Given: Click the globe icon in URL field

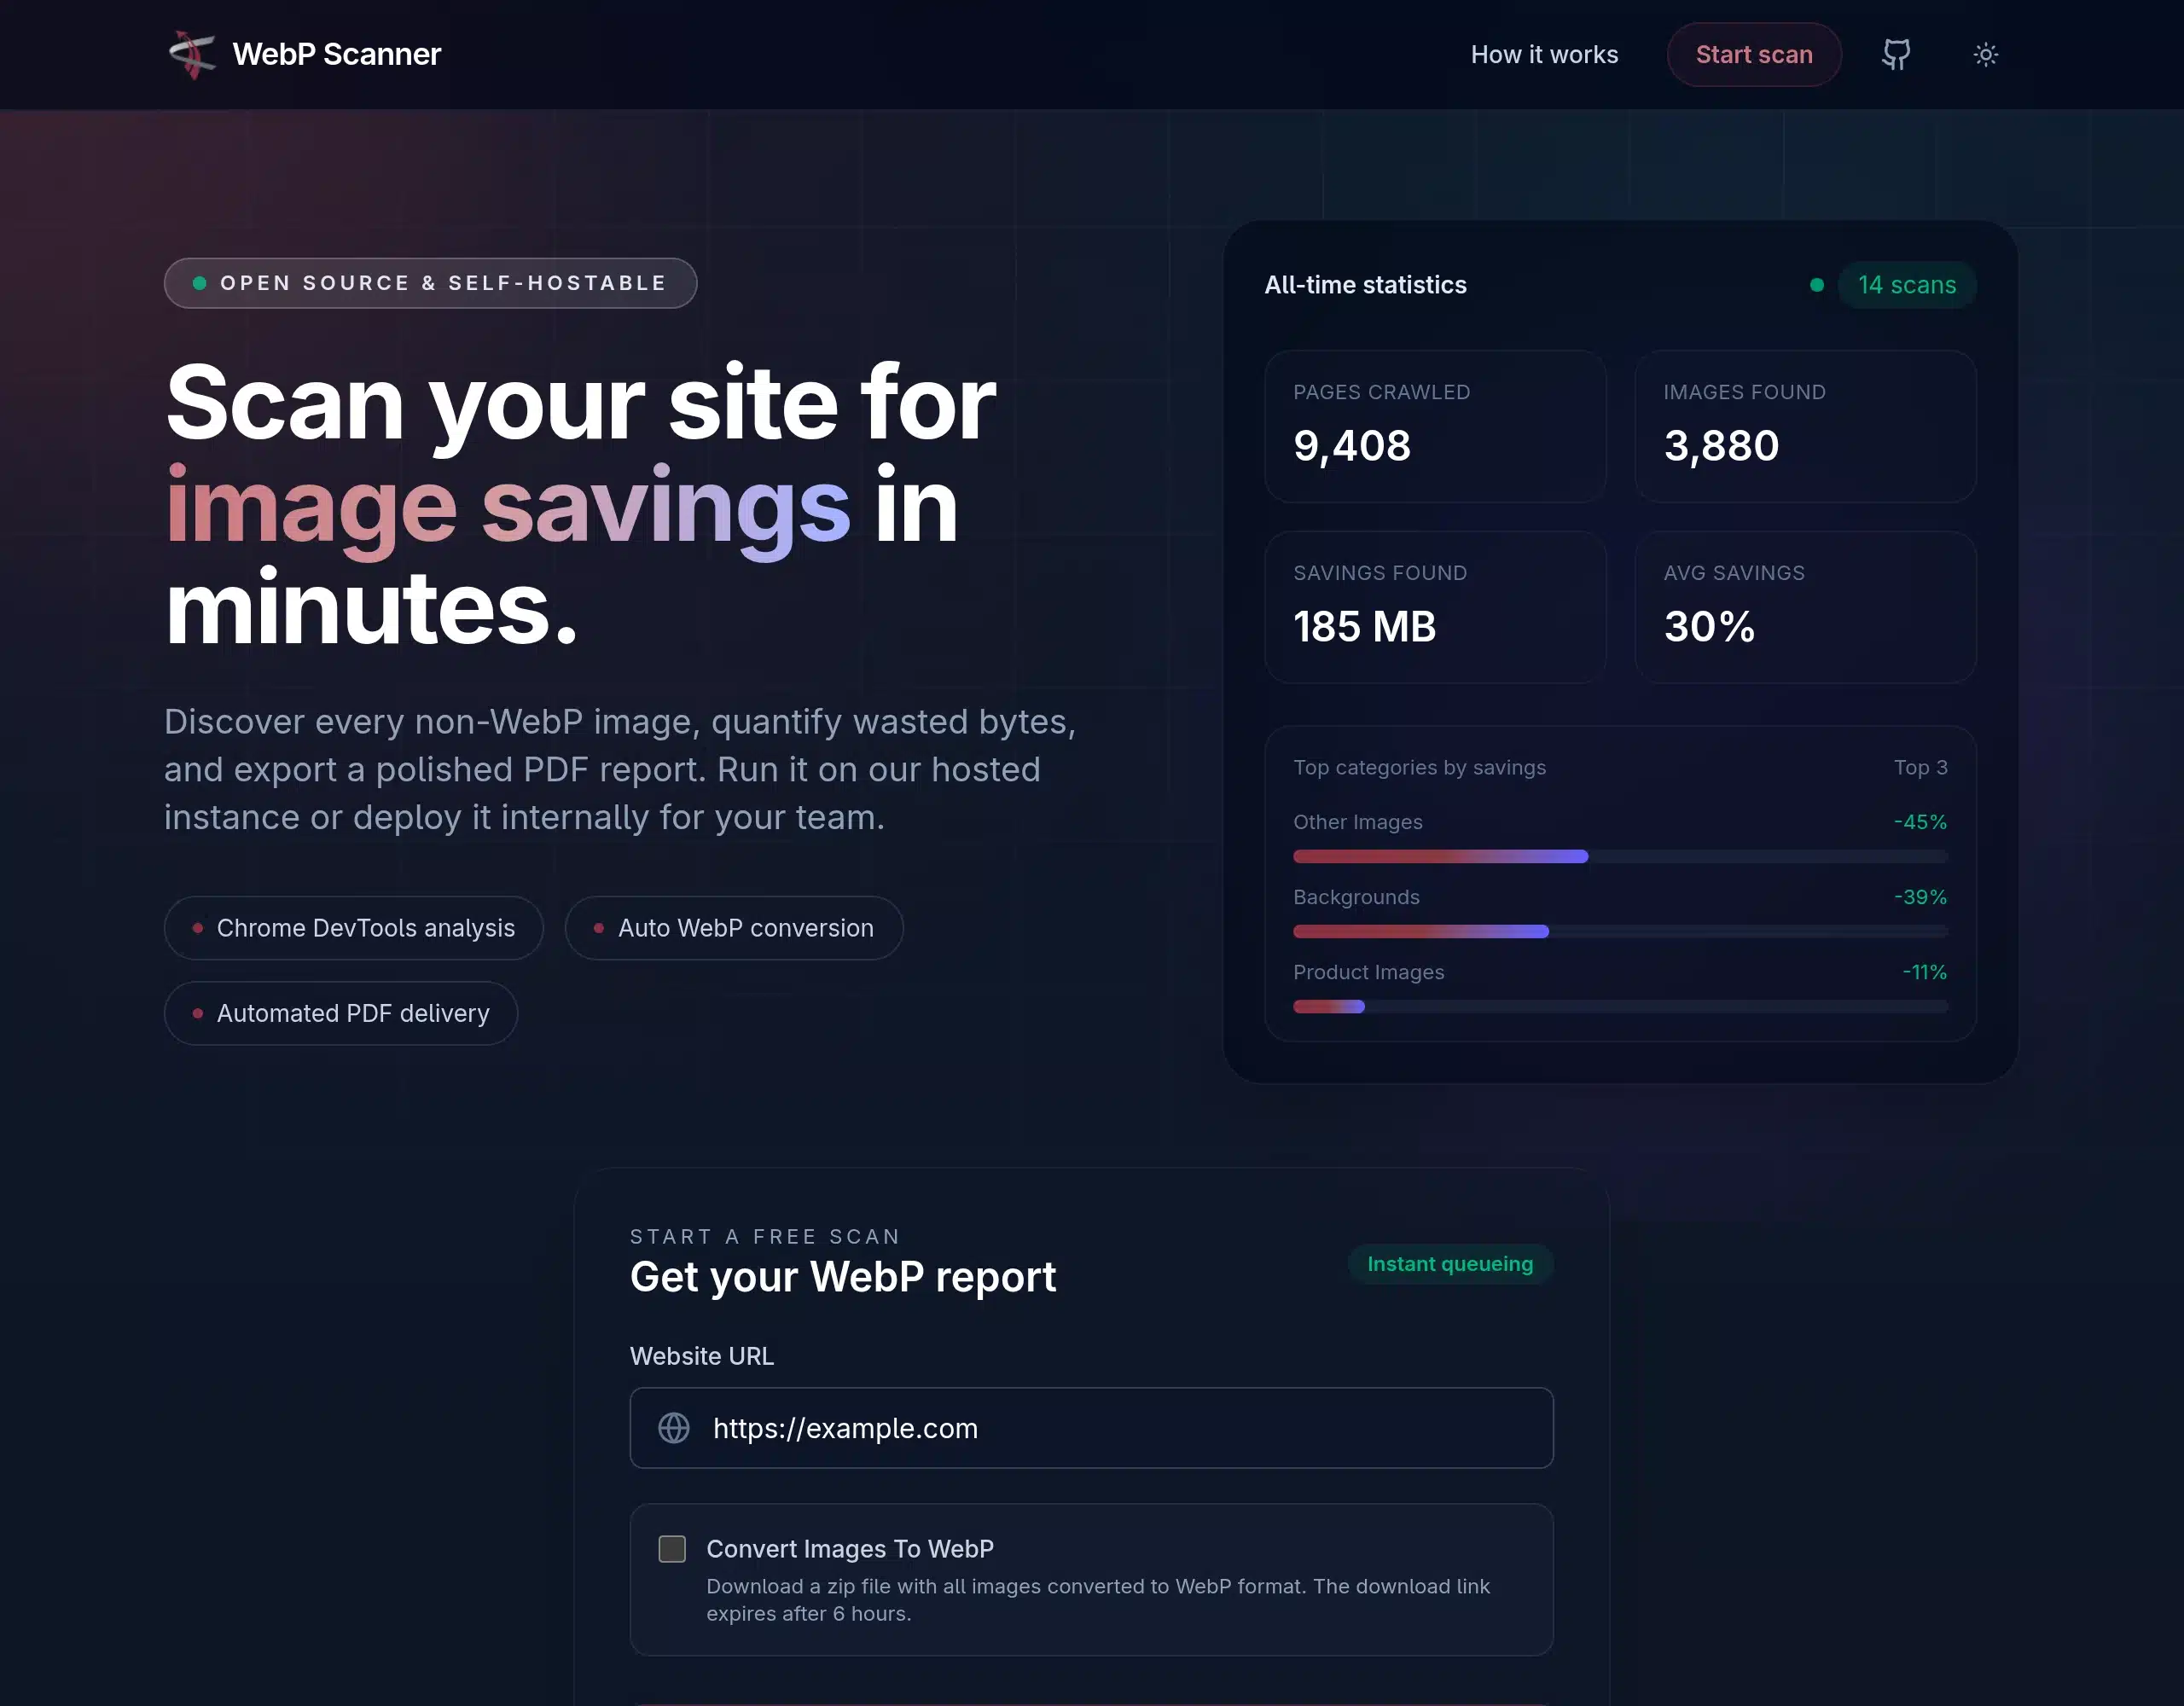Looking at the screenshot, I should (674, 1428).
